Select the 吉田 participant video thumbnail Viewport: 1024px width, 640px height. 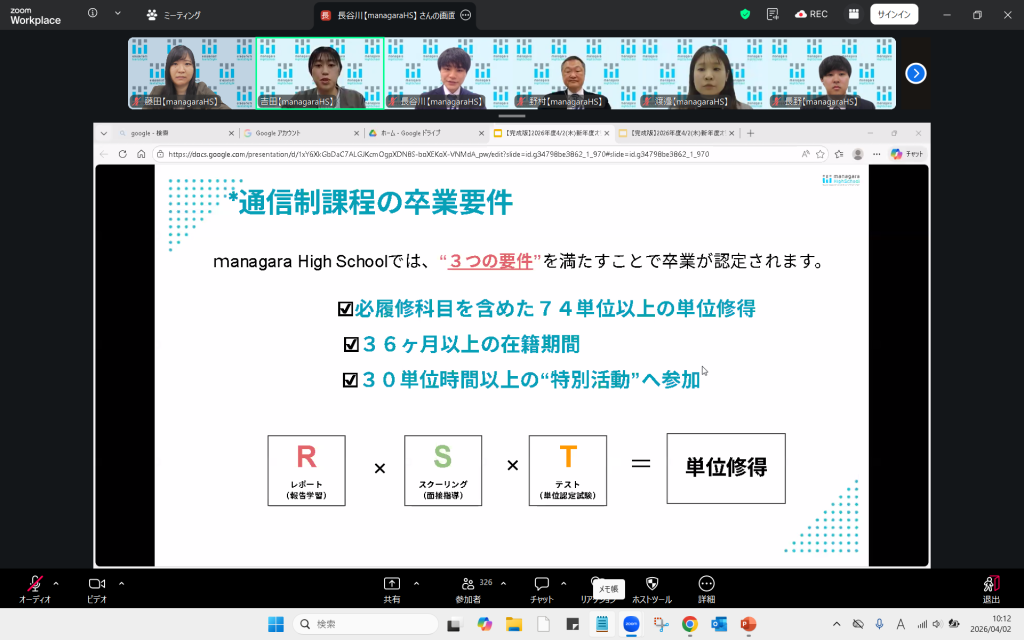coord(320,73)
